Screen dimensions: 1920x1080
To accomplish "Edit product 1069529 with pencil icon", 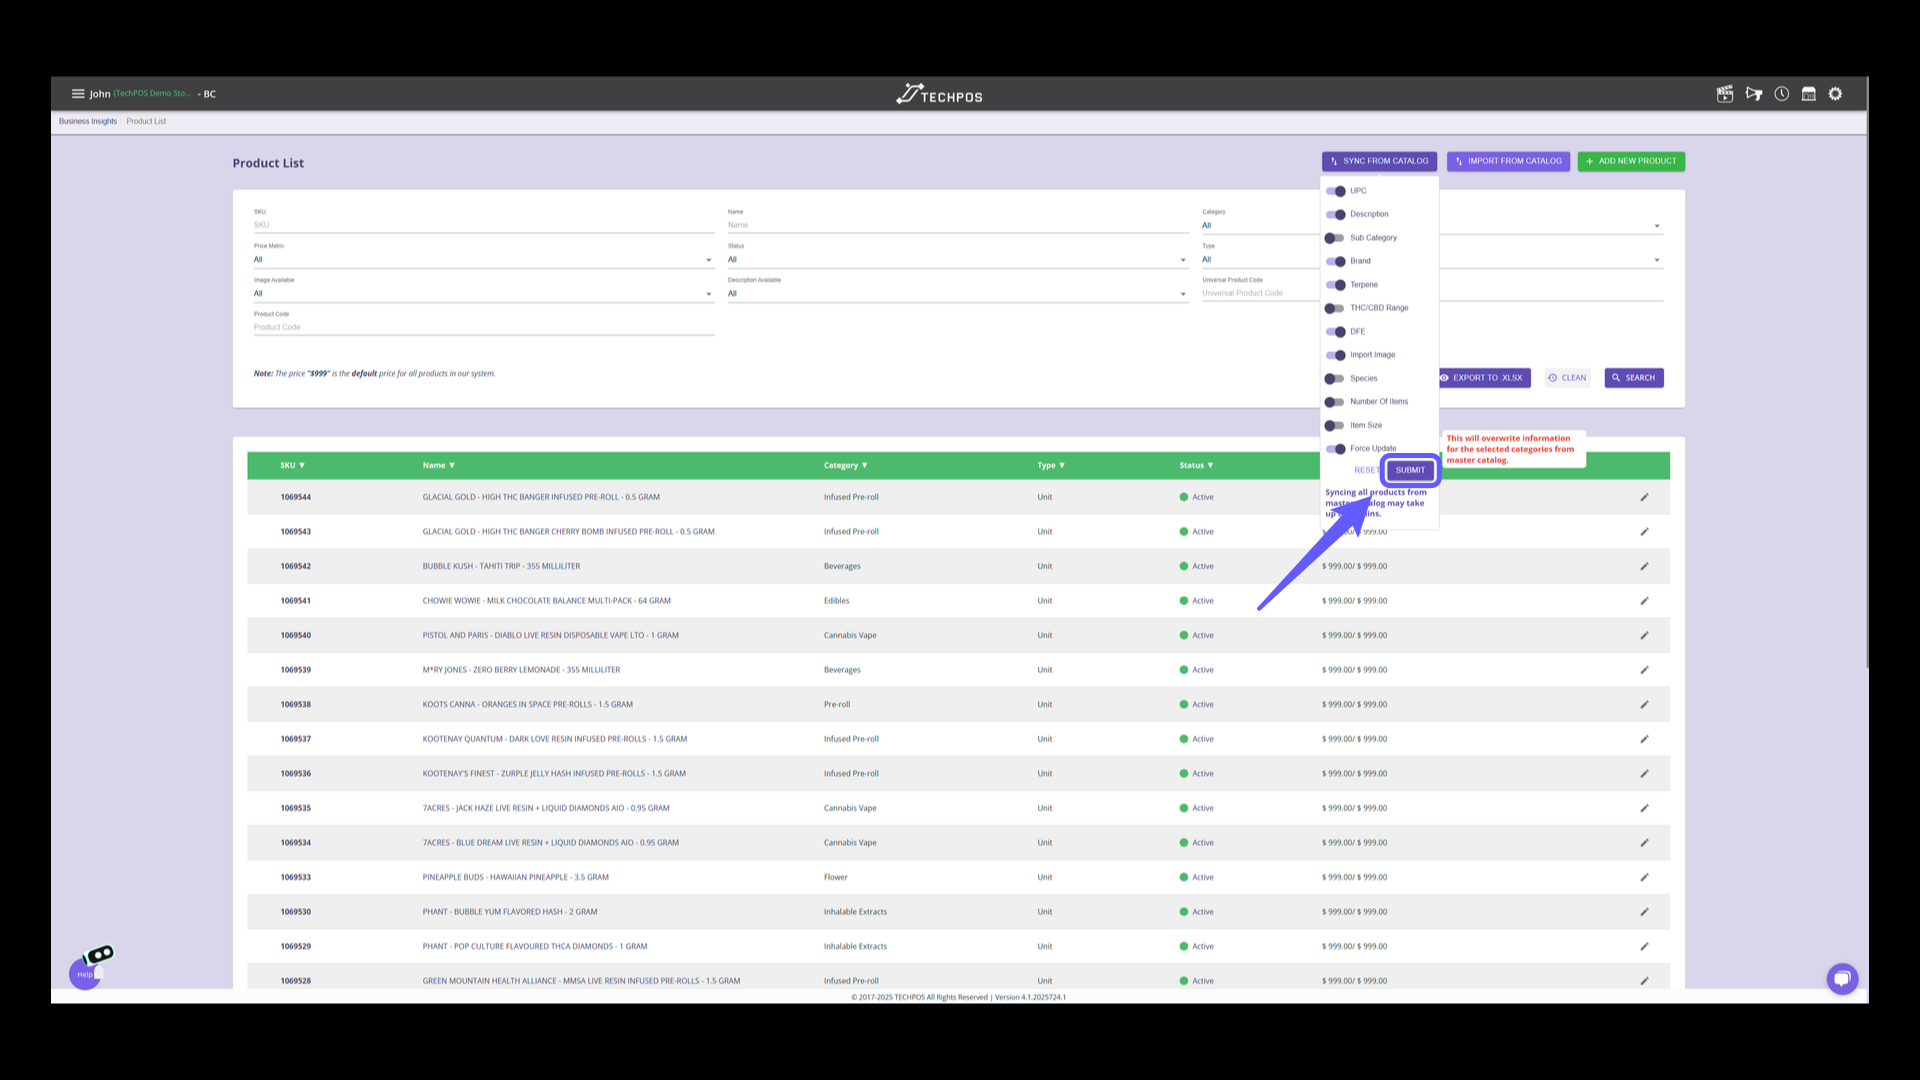I will [x=1644, y=946].
